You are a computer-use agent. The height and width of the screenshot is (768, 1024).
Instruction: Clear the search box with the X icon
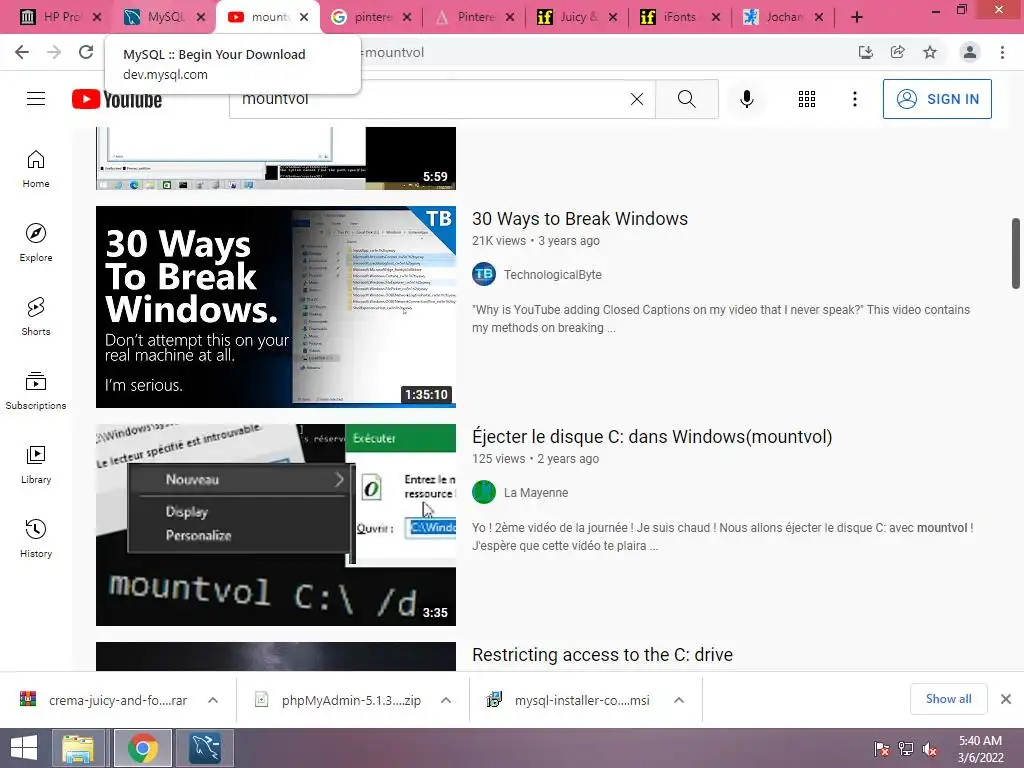coord(637,99)
